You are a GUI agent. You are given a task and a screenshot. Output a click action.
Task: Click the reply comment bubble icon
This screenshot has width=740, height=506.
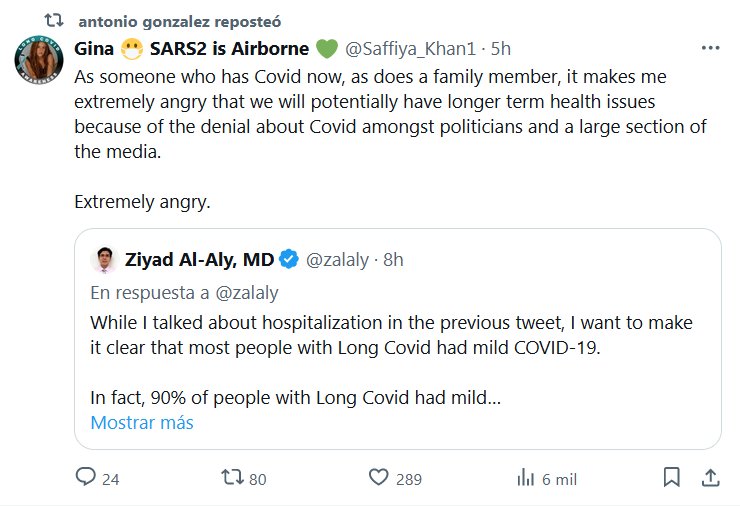tap(85, 478)
